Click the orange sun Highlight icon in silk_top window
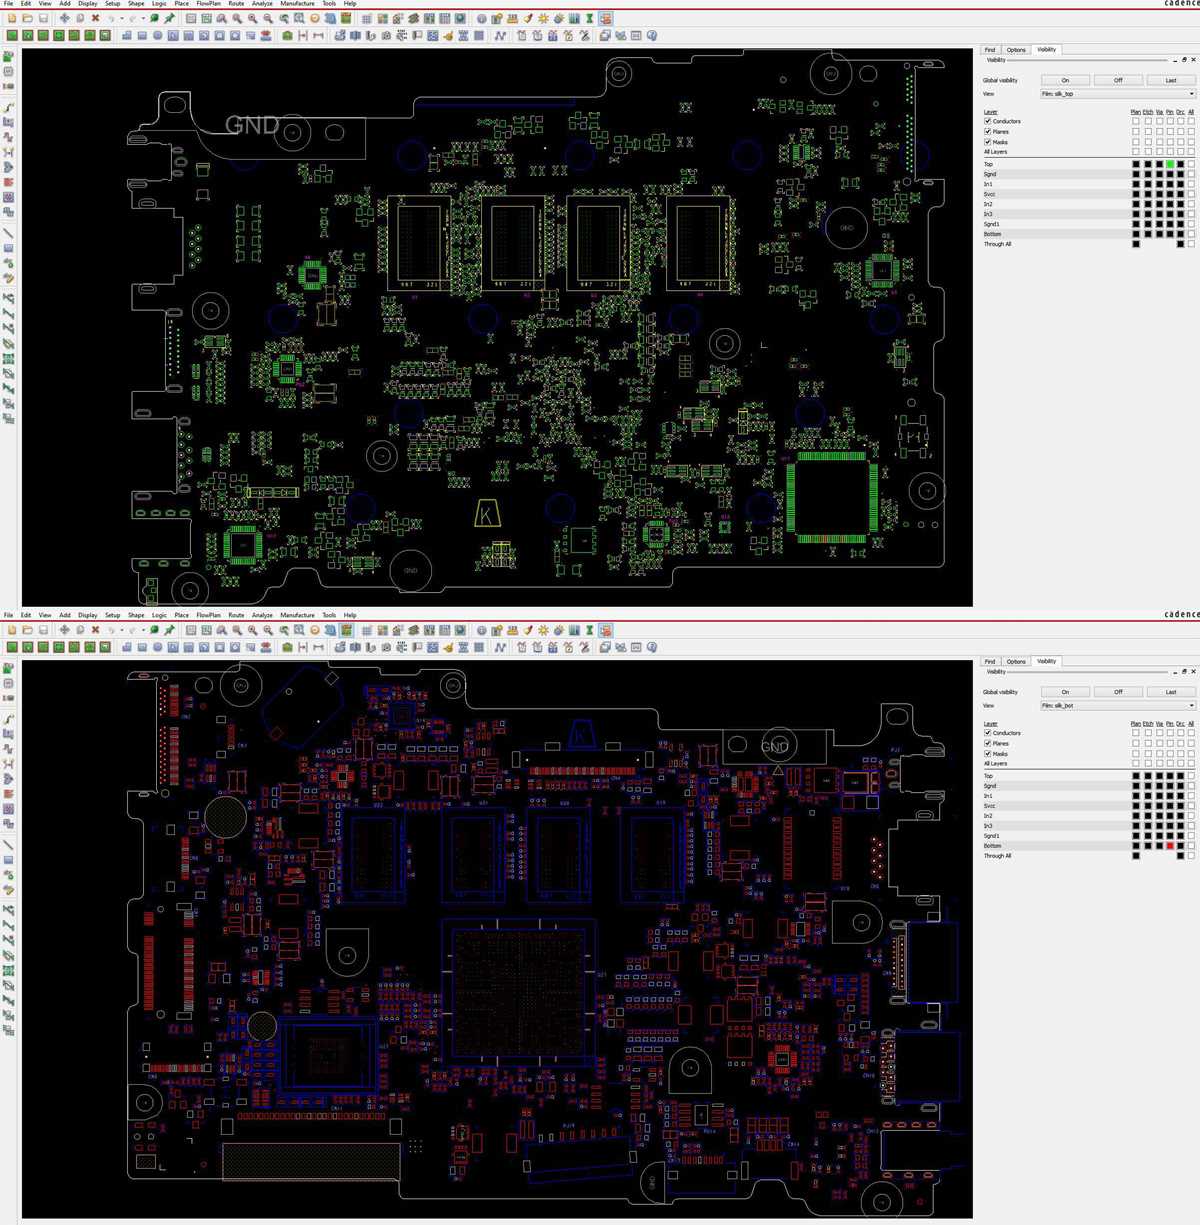The image size is (1200, 1225). click(543, 18)
